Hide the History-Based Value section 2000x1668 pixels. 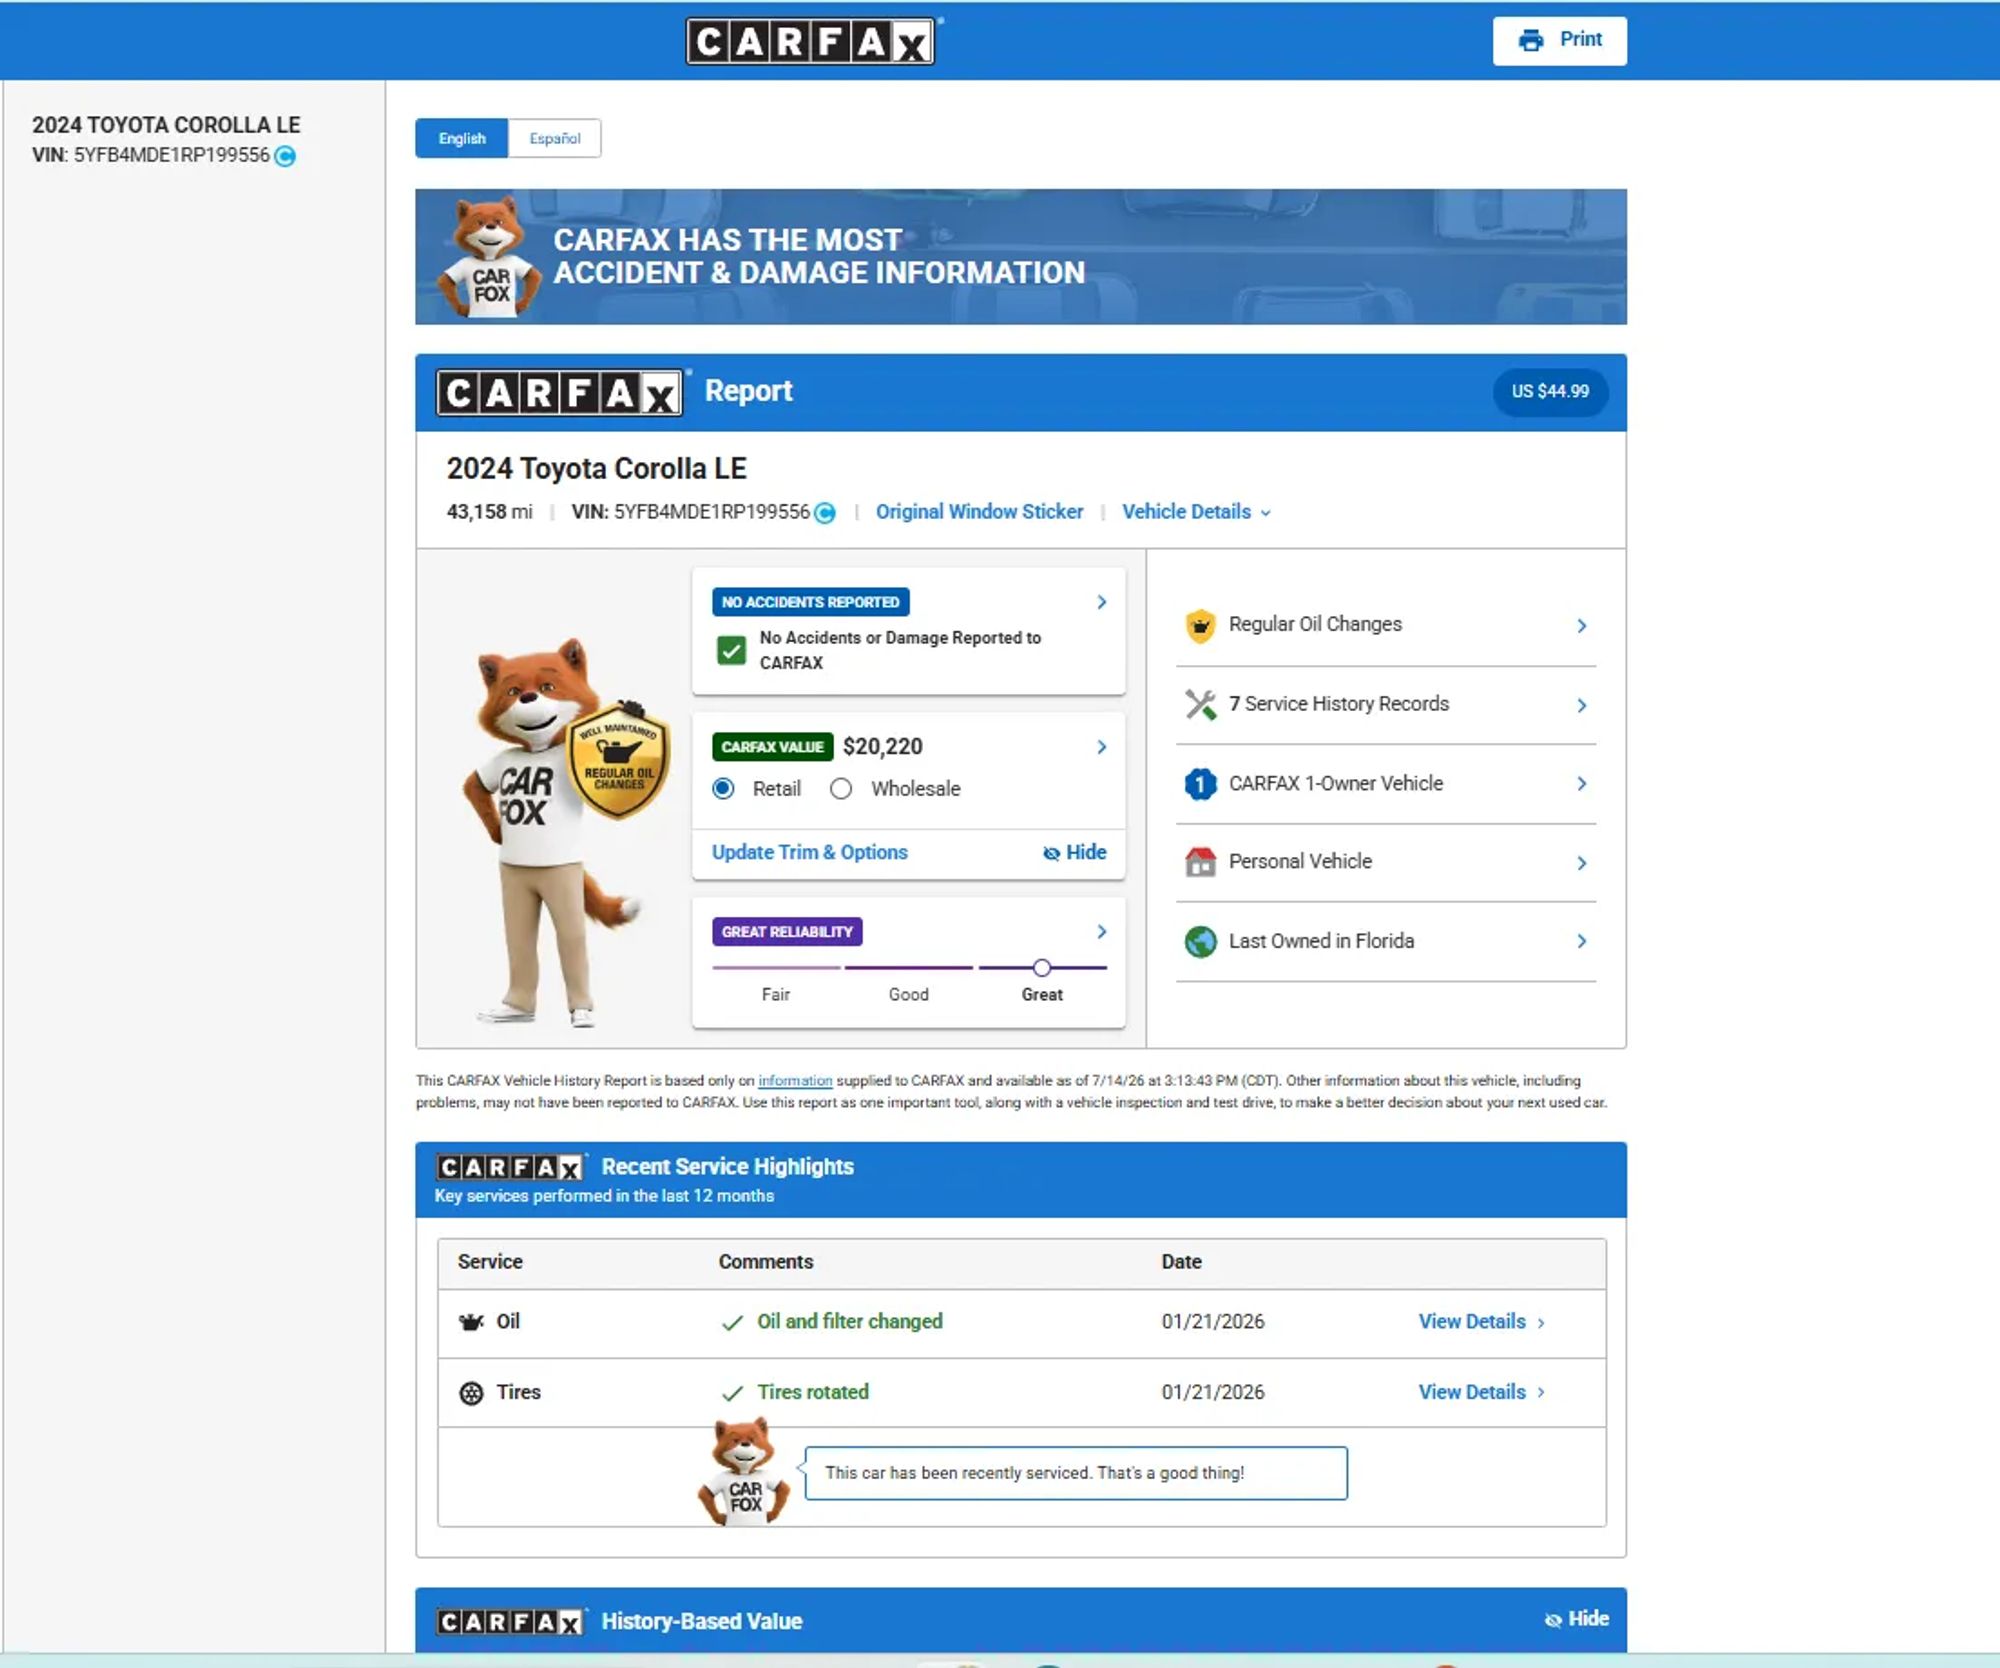pyautogui.click(x=1577, y=1619)
